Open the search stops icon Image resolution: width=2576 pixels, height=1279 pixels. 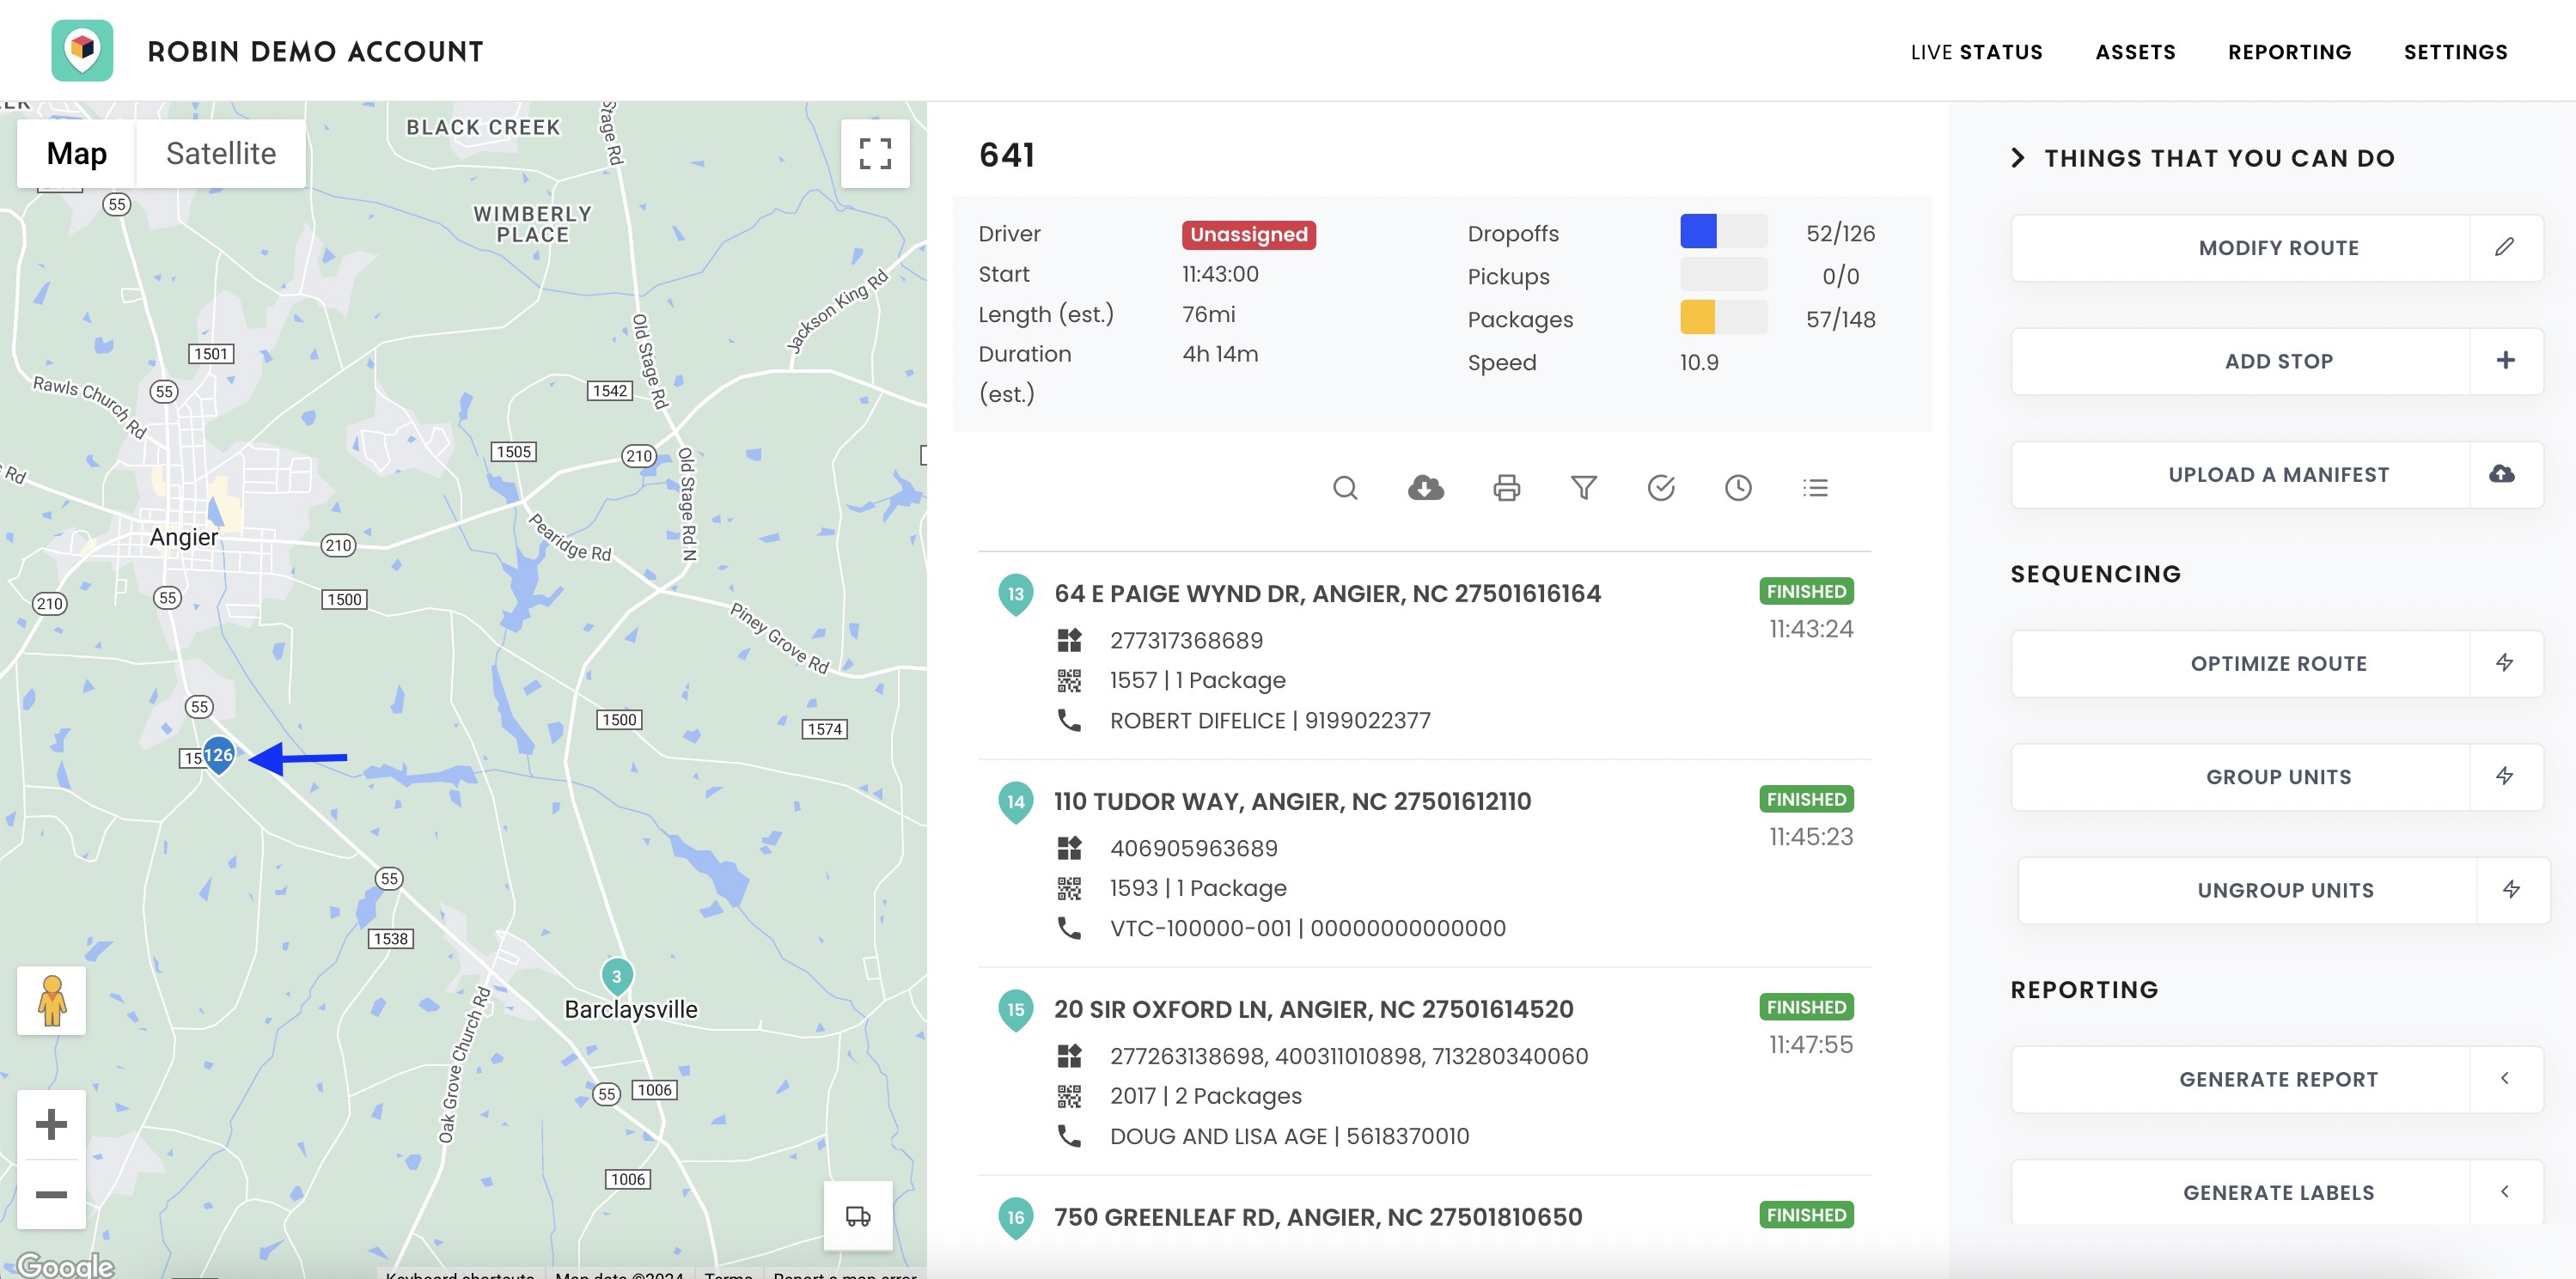(x=1345, y=488)
